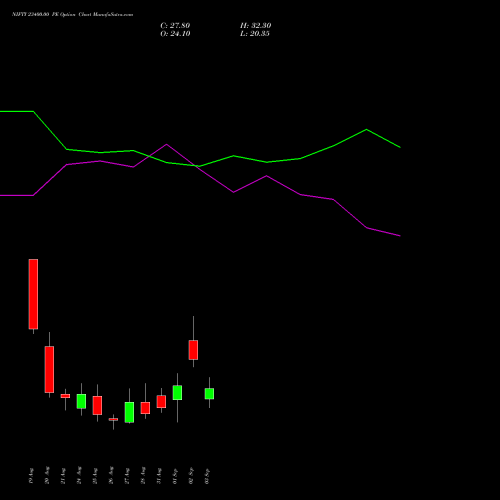Viewport: 500px width, 500px height.
Task: Click the red candlestick for 31 Aug
Action: point(161,401)
